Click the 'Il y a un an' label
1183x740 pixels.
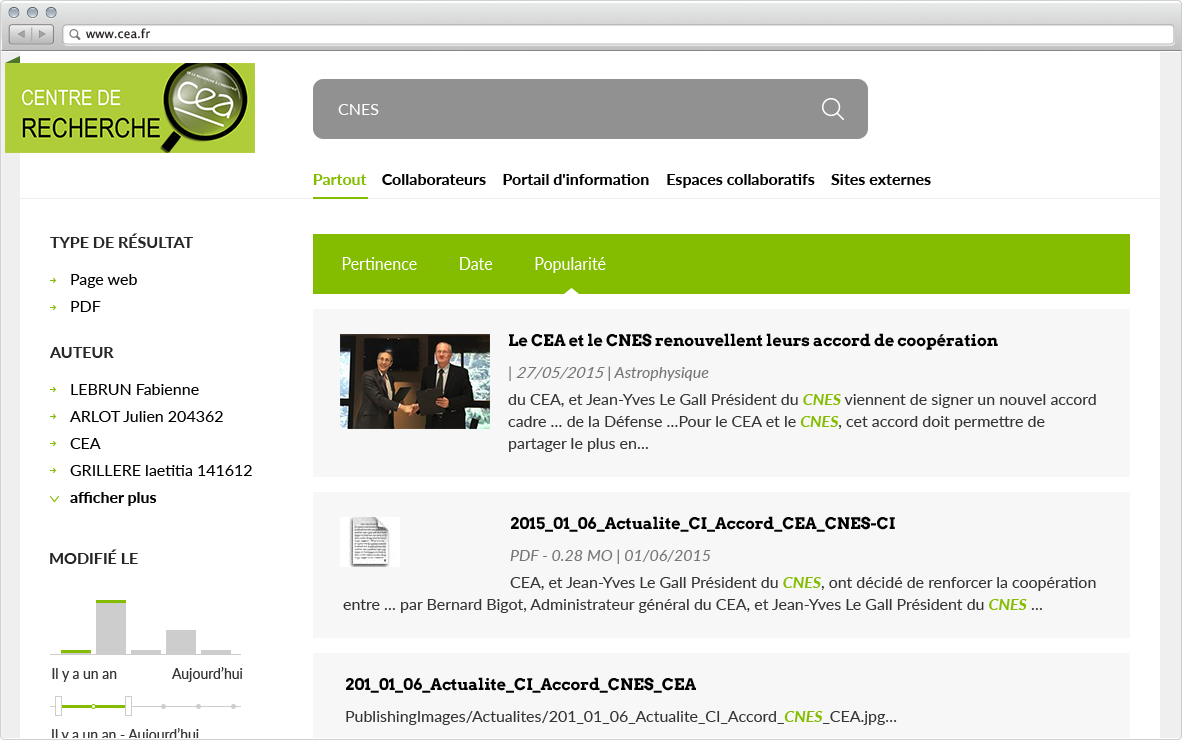click(84, 674)
